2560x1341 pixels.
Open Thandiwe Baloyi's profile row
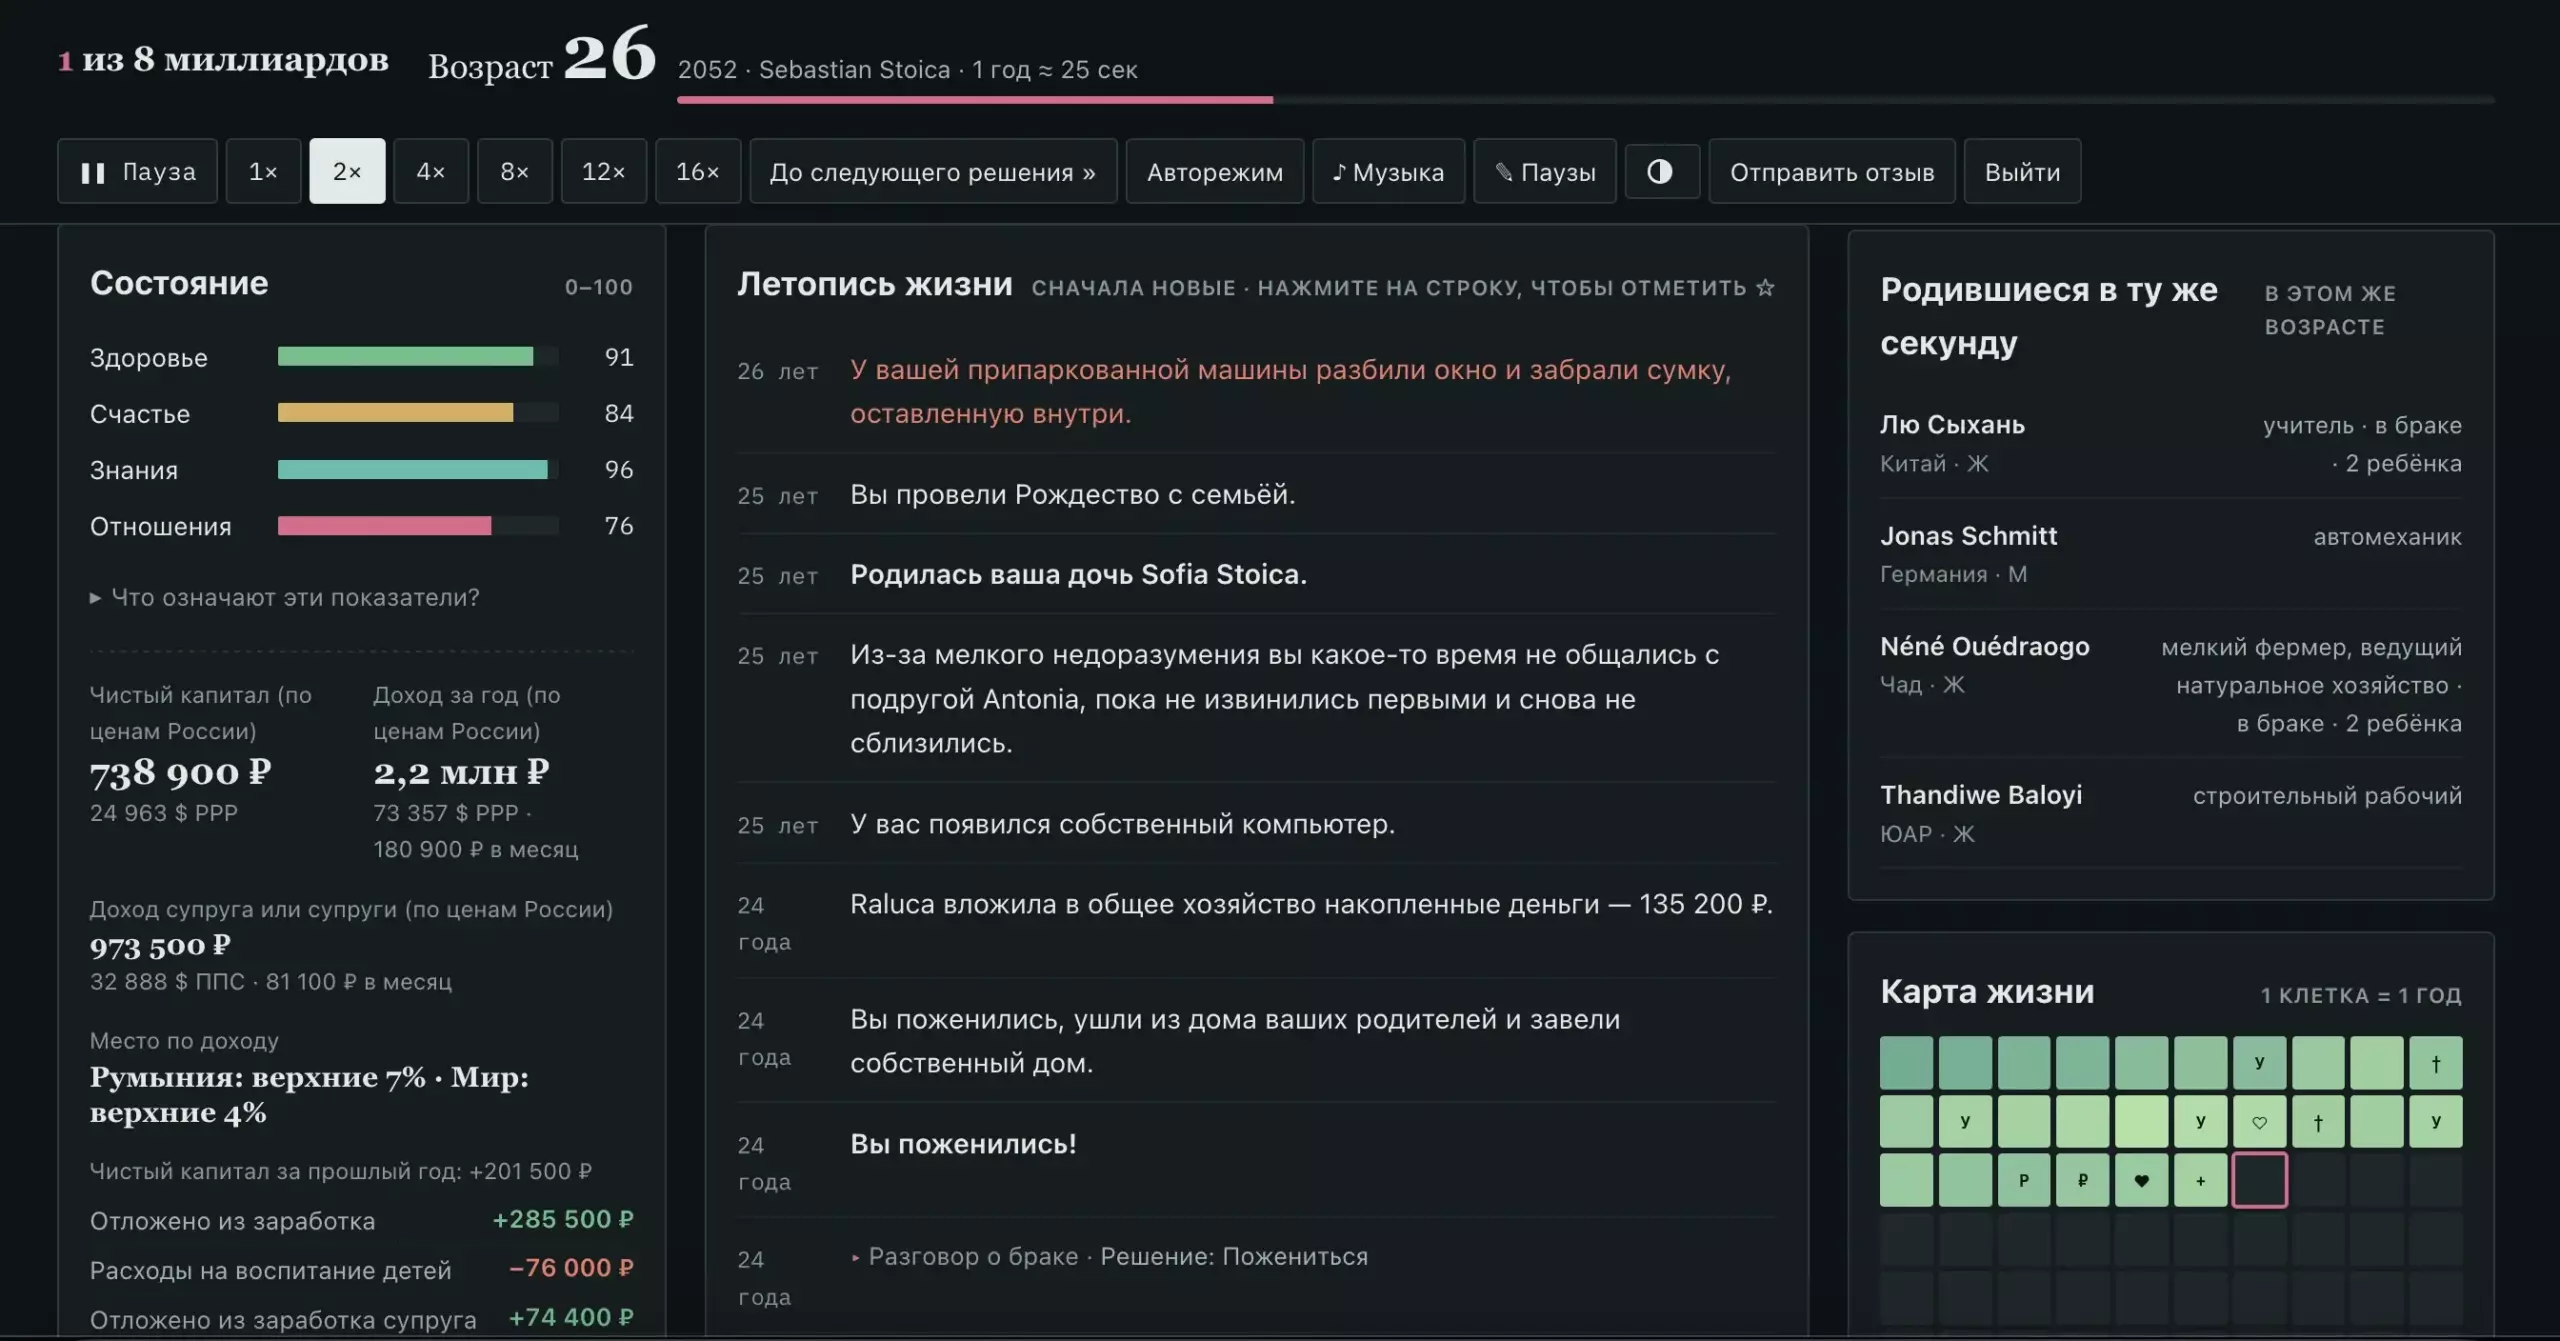coord(2171,813)
